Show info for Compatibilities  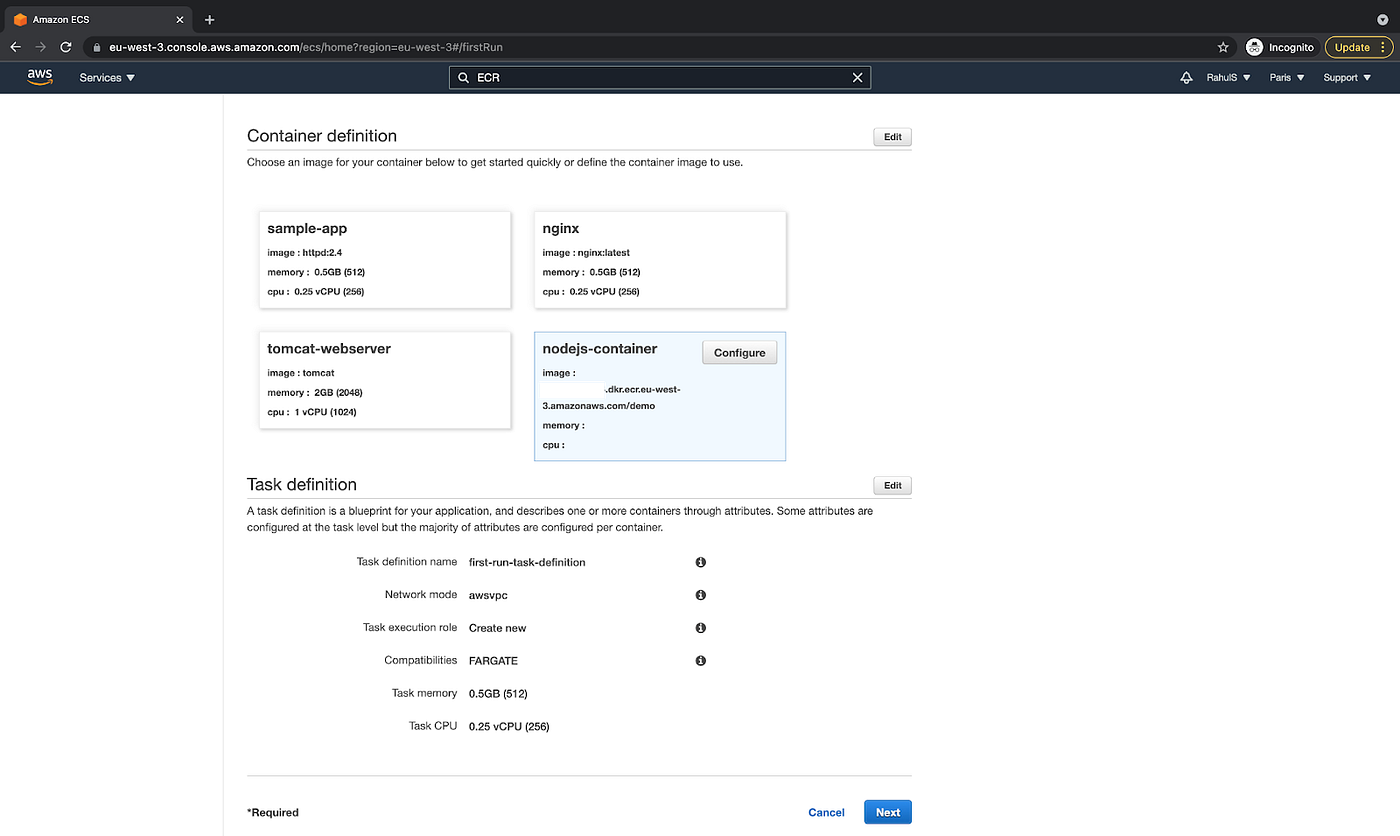pos(700,661)
